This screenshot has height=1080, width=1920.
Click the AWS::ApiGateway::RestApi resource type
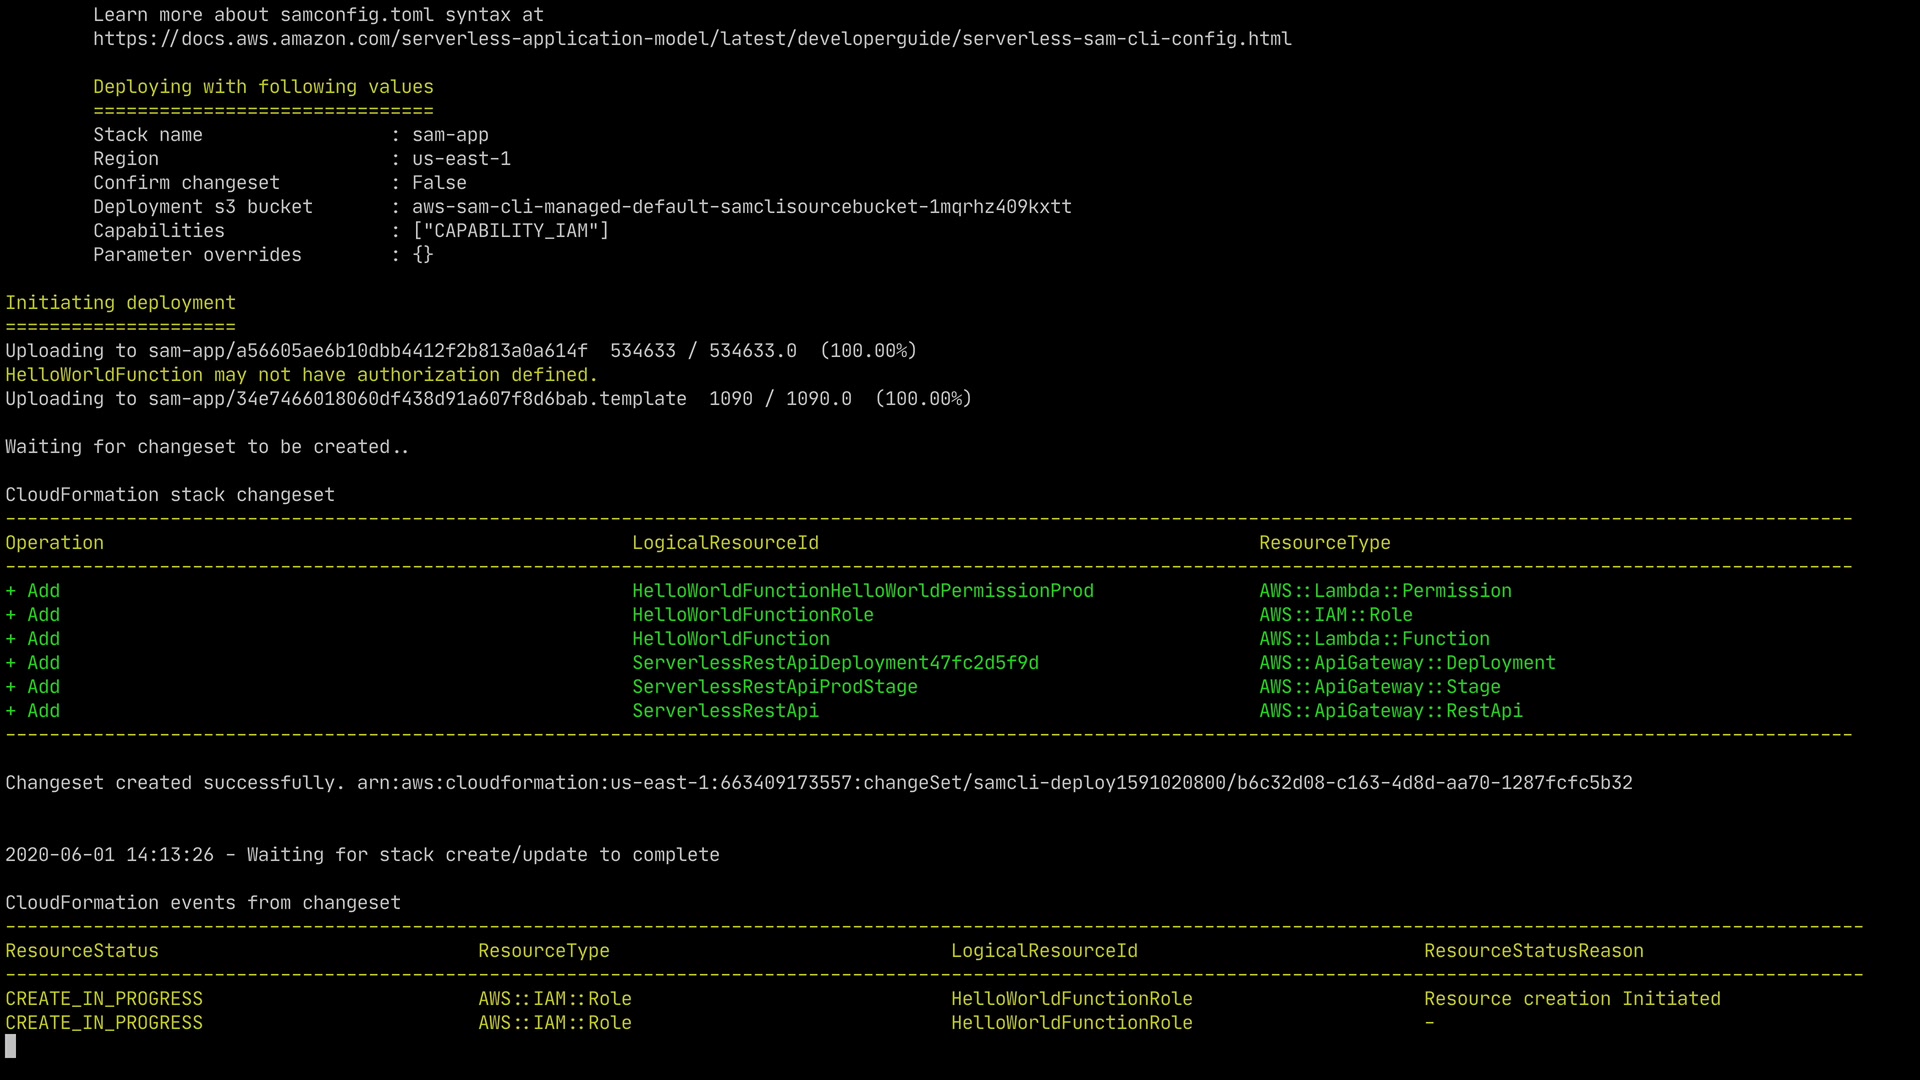(1390, 711)
